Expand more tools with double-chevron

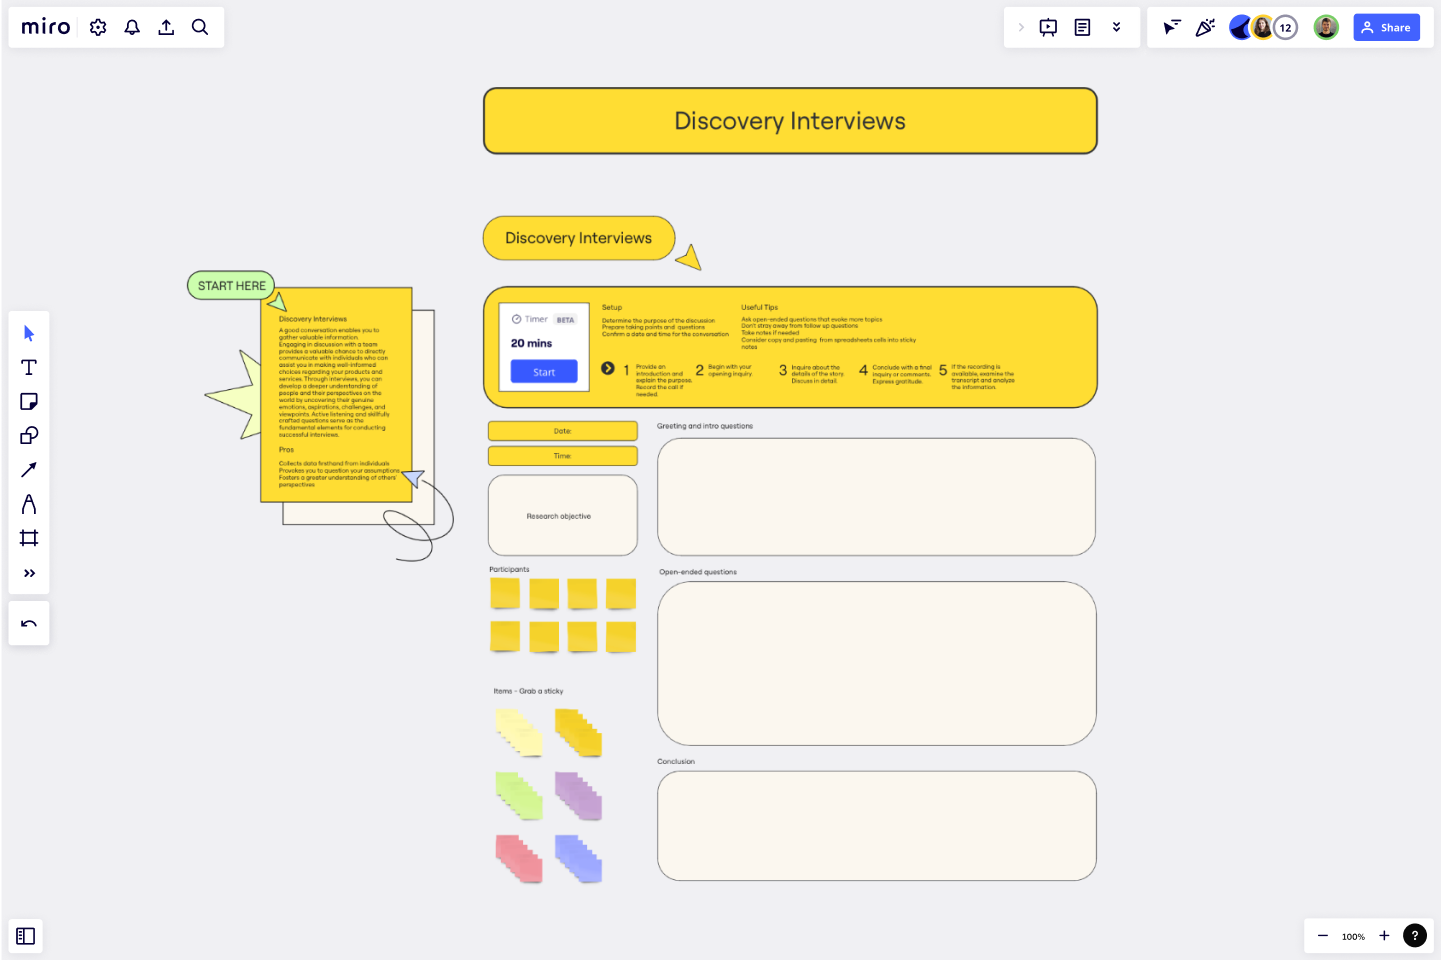[x=29, y=573]
